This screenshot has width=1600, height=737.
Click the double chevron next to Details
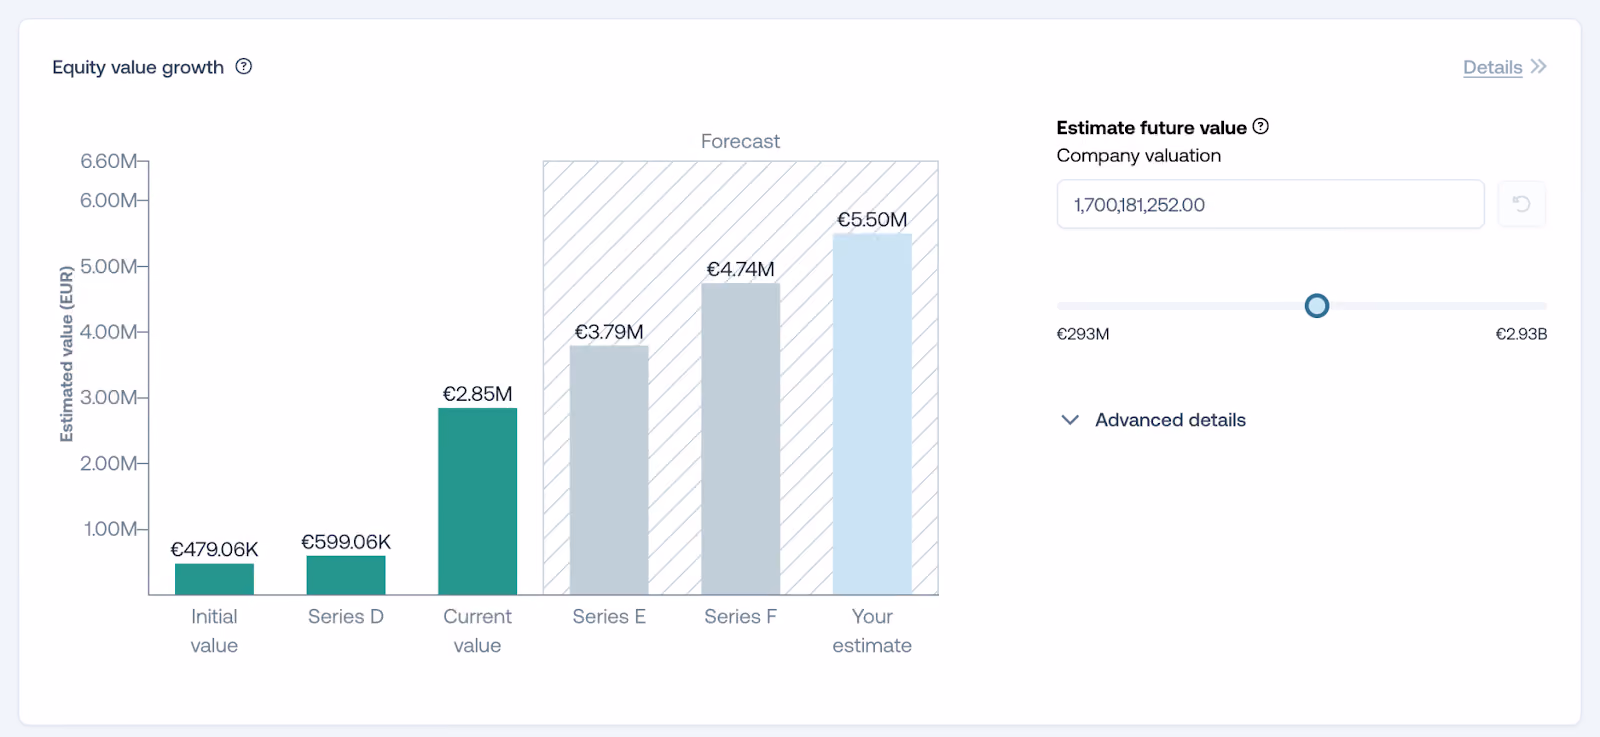1539,67
